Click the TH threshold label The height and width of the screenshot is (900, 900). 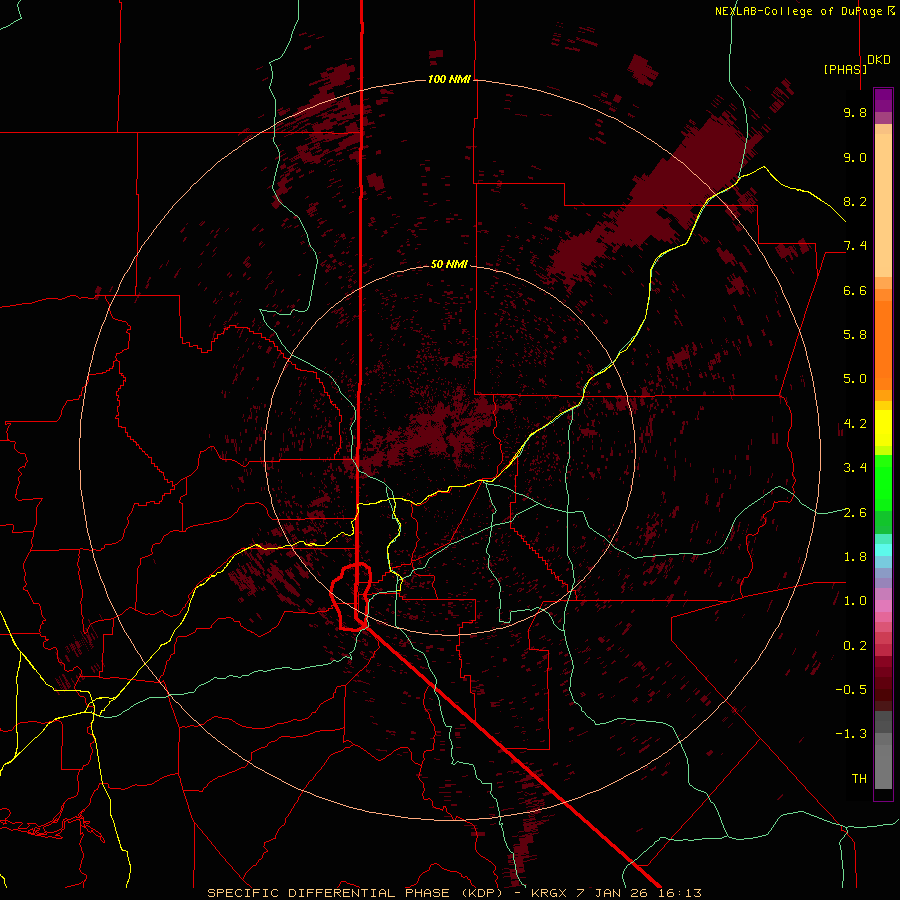[859, 779]
